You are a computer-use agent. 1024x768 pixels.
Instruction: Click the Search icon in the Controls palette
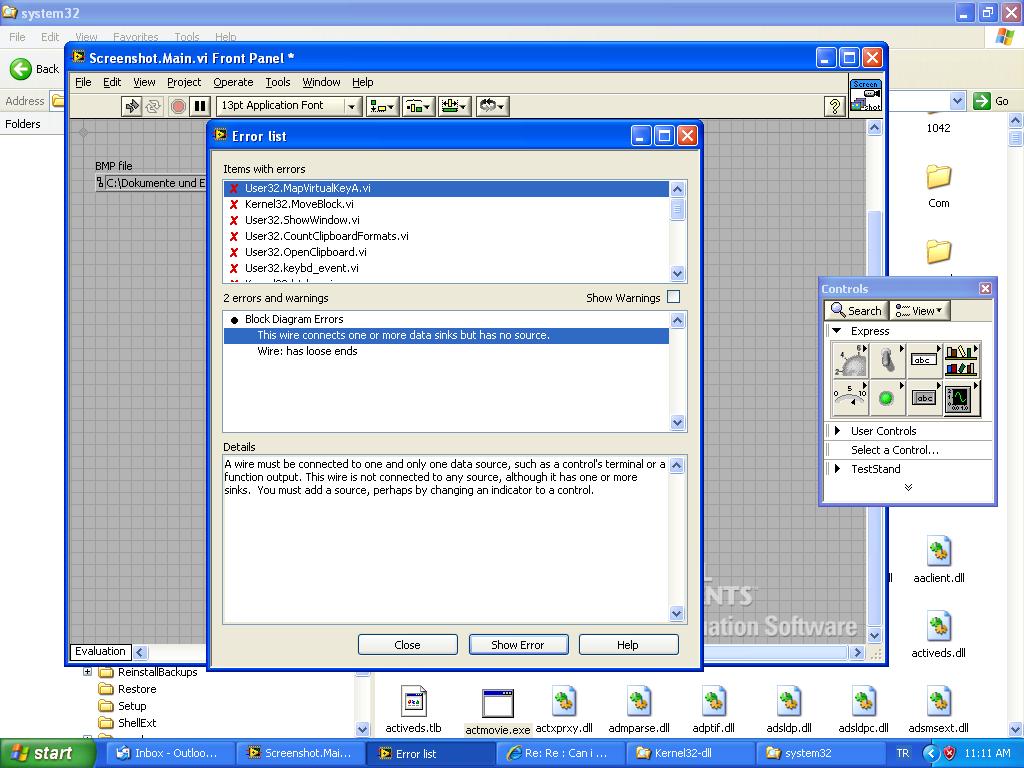[x=855, y=310]
